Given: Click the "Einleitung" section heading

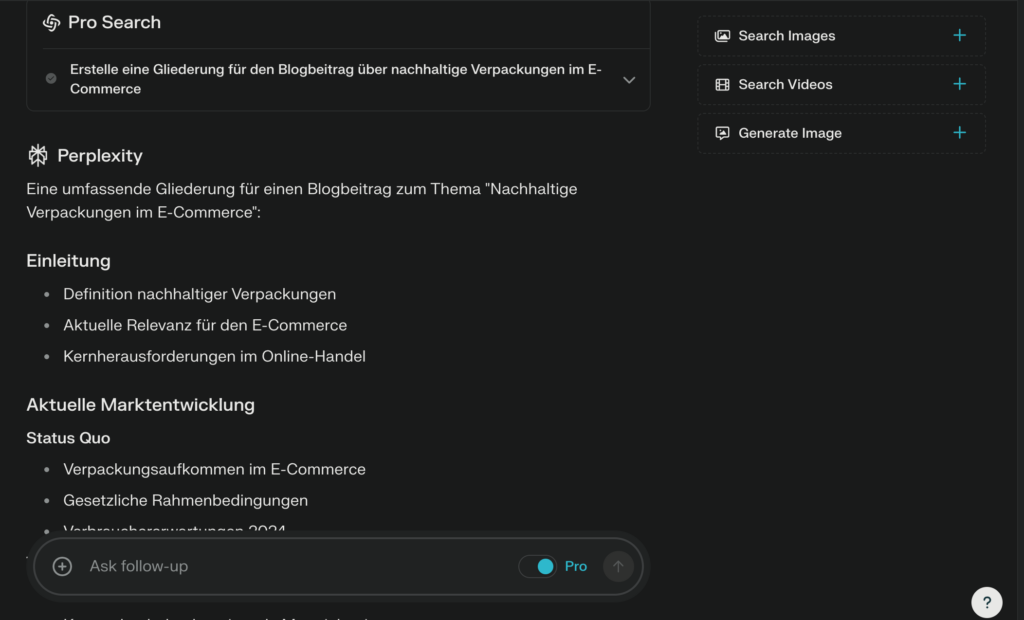Looking at the screenshot, I should click(x=68, y=261).
